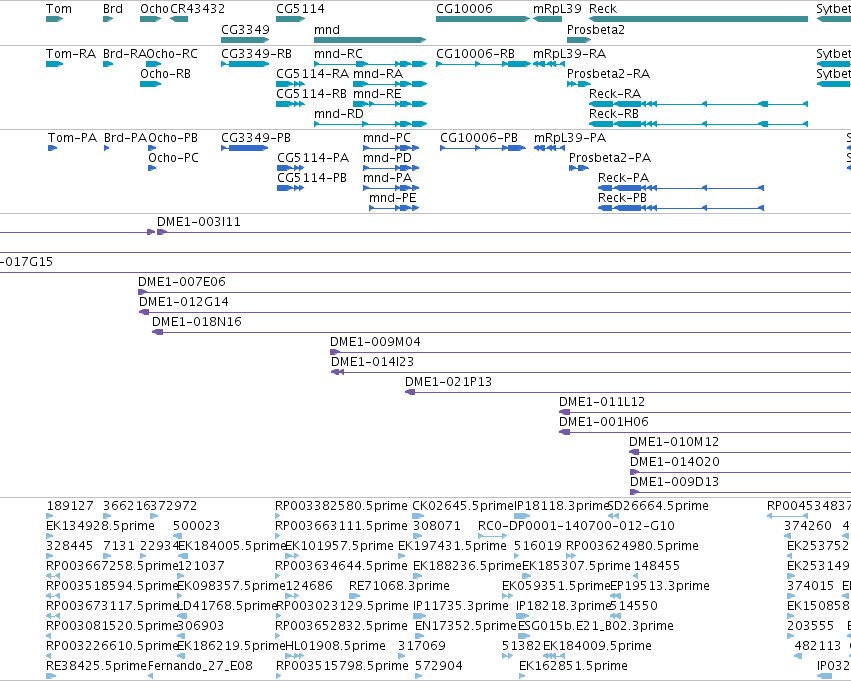Select transcript mnd-RE
This screenshot has height=681, width=851.
(x=390, y=104)
